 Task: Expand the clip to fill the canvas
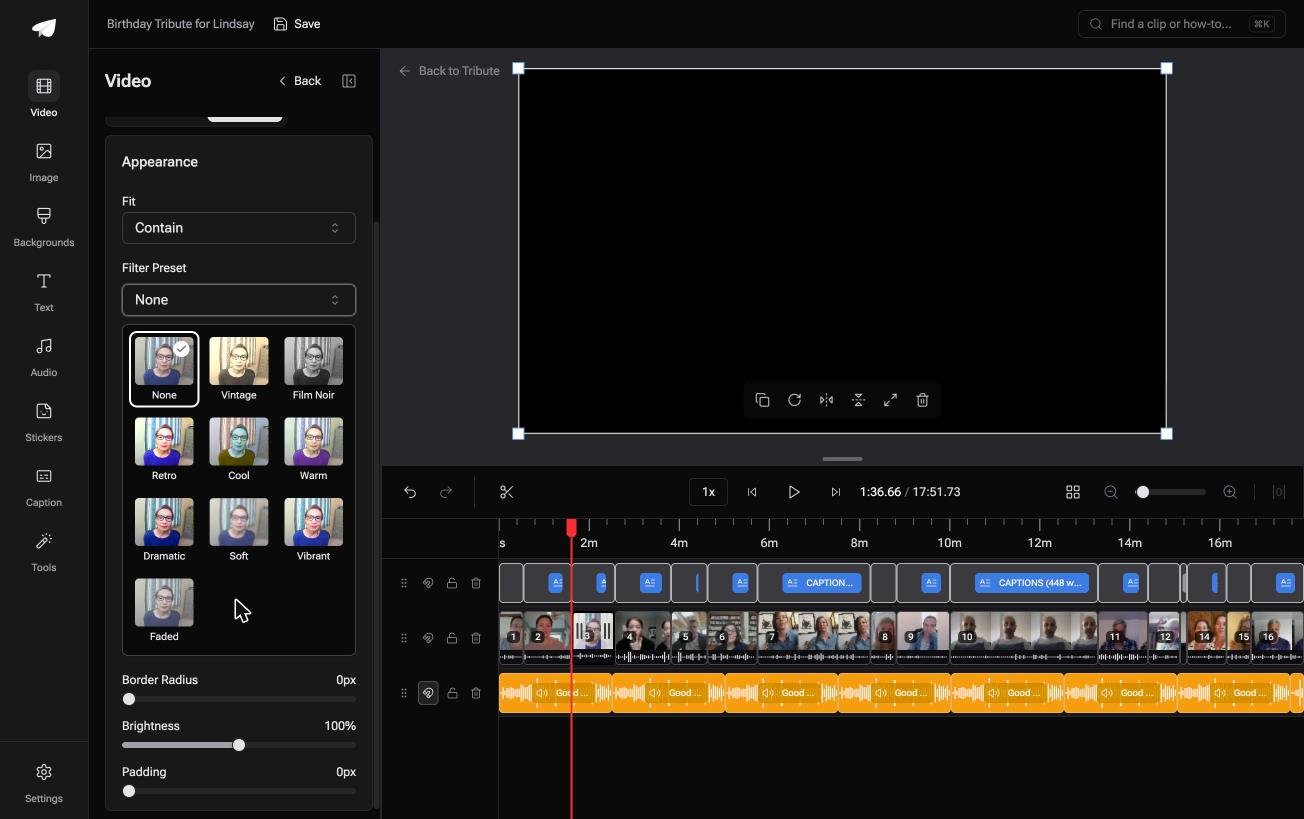click(x=890, y=400)
